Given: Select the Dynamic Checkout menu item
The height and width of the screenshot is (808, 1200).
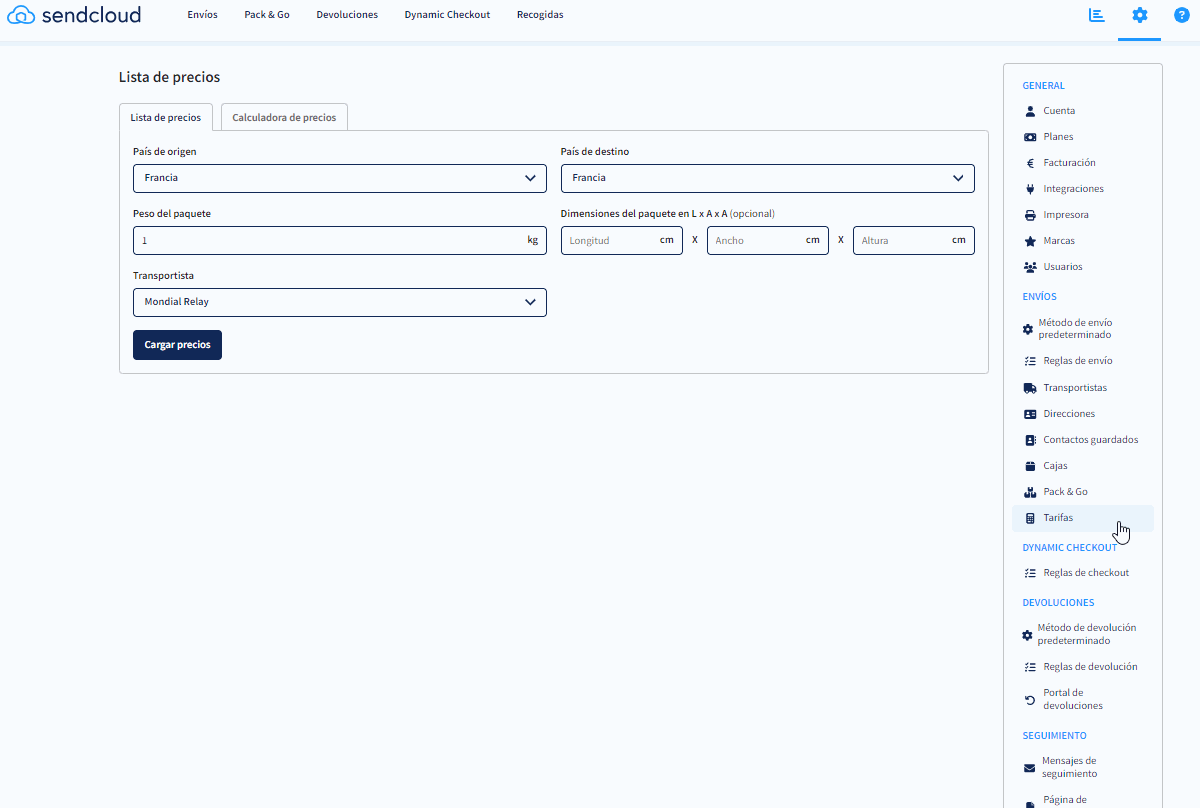Looking at the screenshot, I should [x=447, y=14].
